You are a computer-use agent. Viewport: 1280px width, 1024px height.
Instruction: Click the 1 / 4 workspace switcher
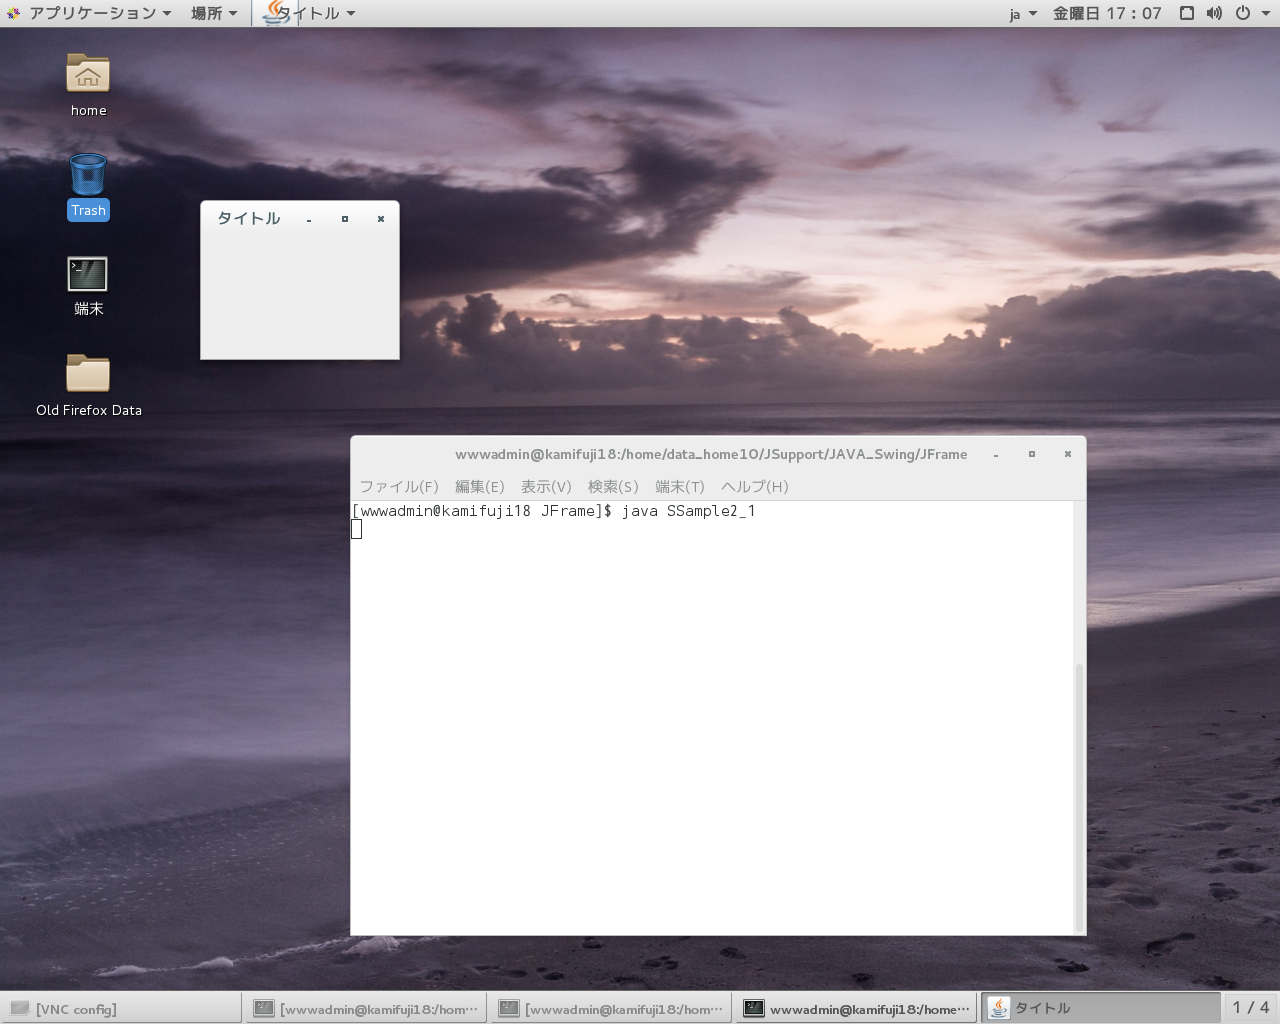pos(1250,1007)
